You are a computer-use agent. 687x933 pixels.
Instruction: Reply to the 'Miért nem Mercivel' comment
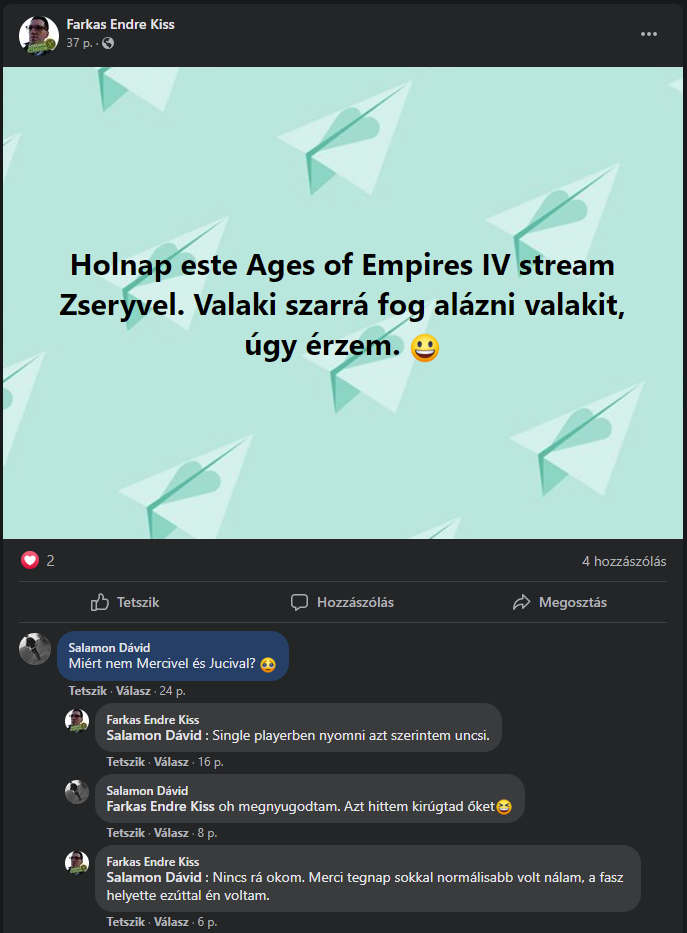click(x=133, y=691)
